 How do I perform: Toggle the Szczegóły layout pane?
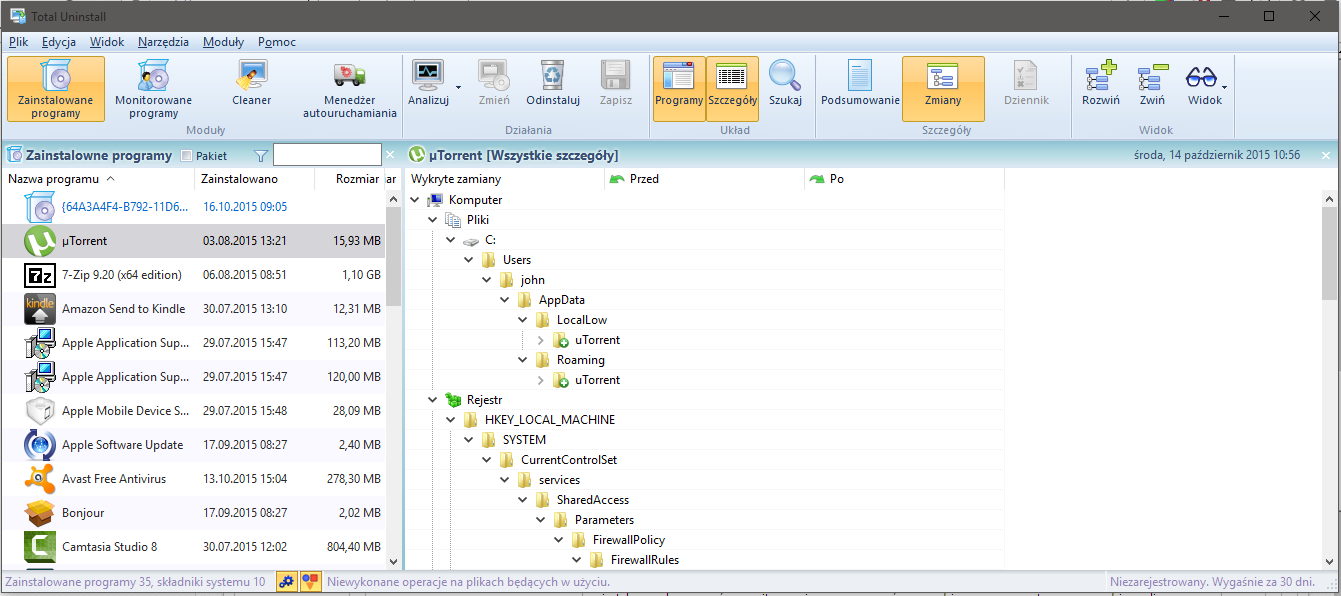(x=732, y=89)
